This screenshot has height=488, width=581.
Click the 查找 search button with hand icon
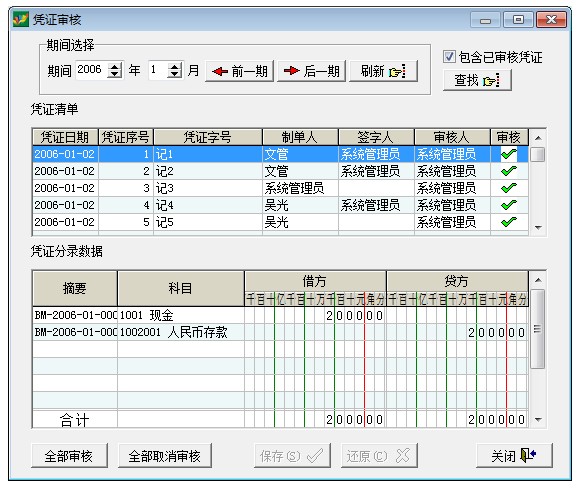[x=477, y=80]
